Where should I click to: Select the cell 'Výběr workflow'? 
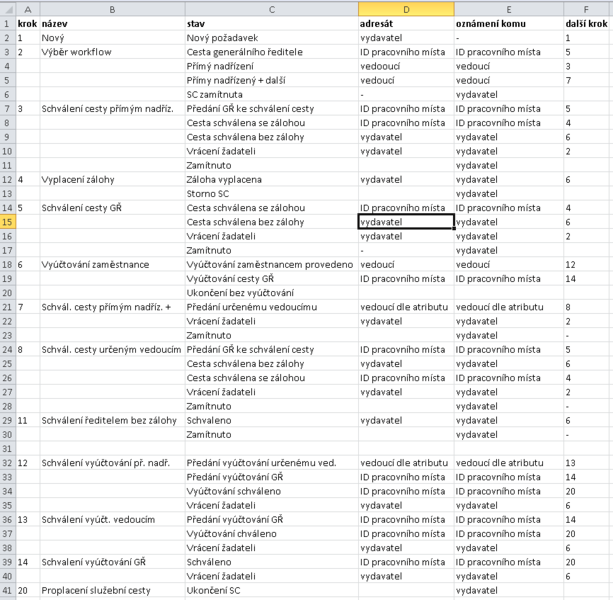pos(112,52)
